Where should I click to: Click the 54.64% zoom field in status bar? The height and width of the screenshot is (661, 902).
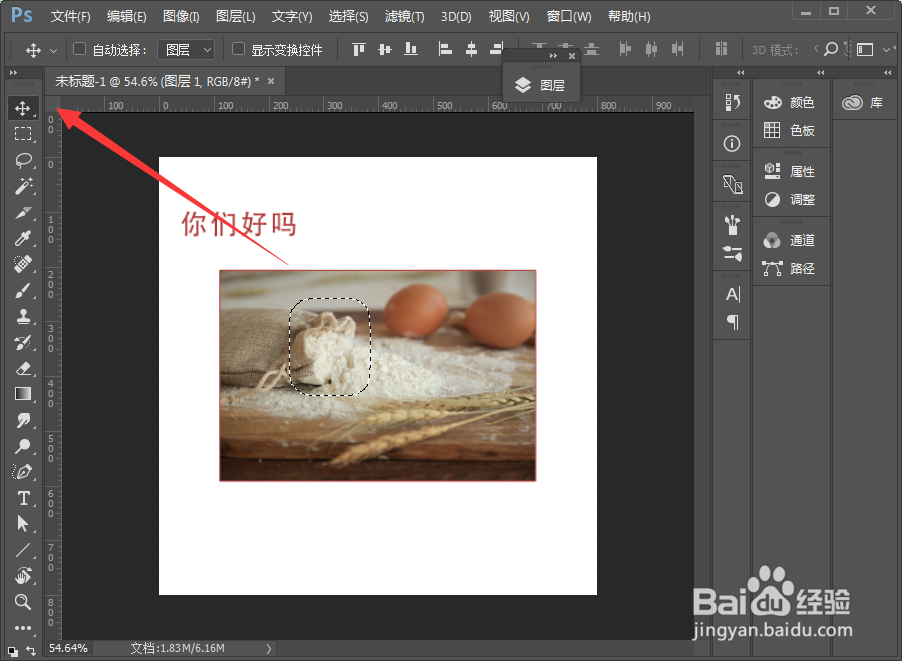[x=69, y=648]
